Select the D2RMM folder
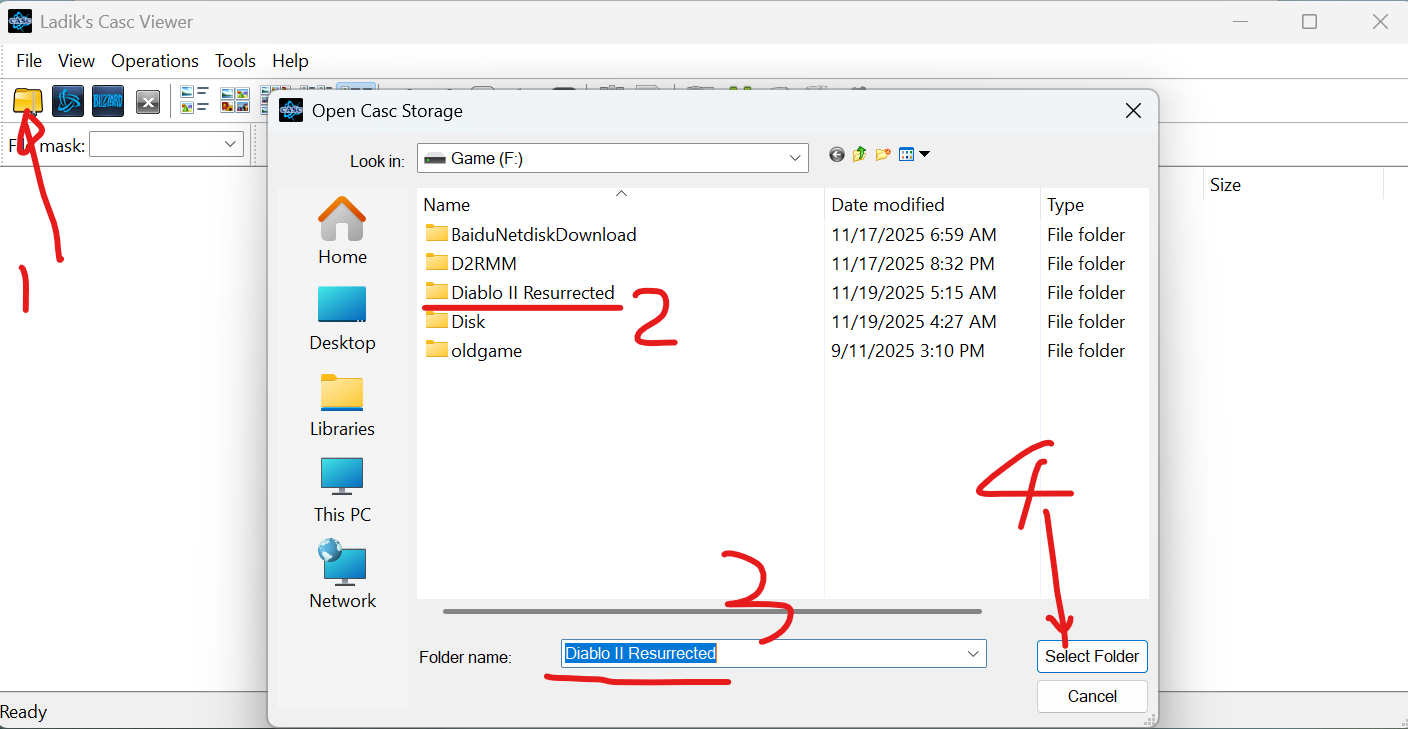 pos(471,264)
